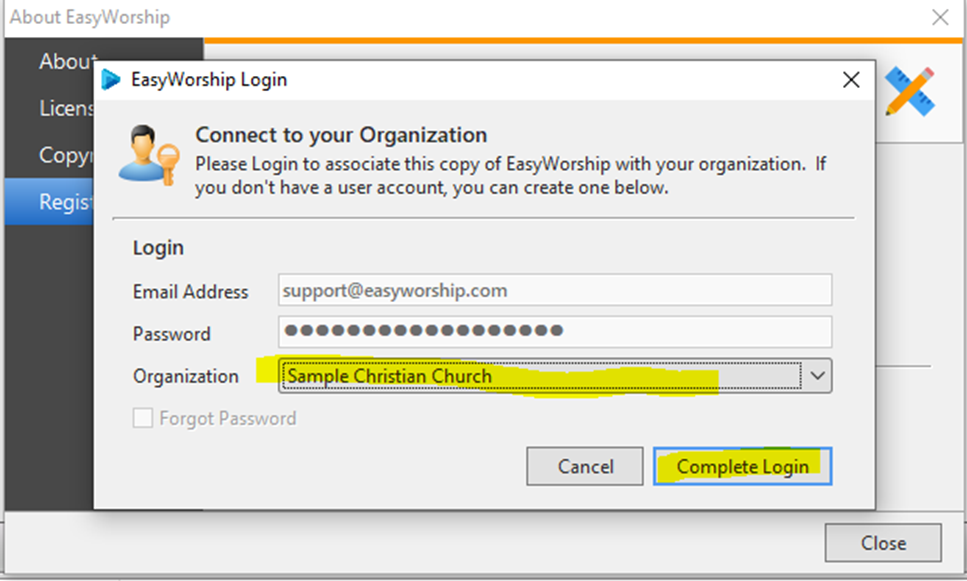Click the pencil and ruler icon
The height and width of the screenshot is (581, 967).
click(x=910, y=92)
